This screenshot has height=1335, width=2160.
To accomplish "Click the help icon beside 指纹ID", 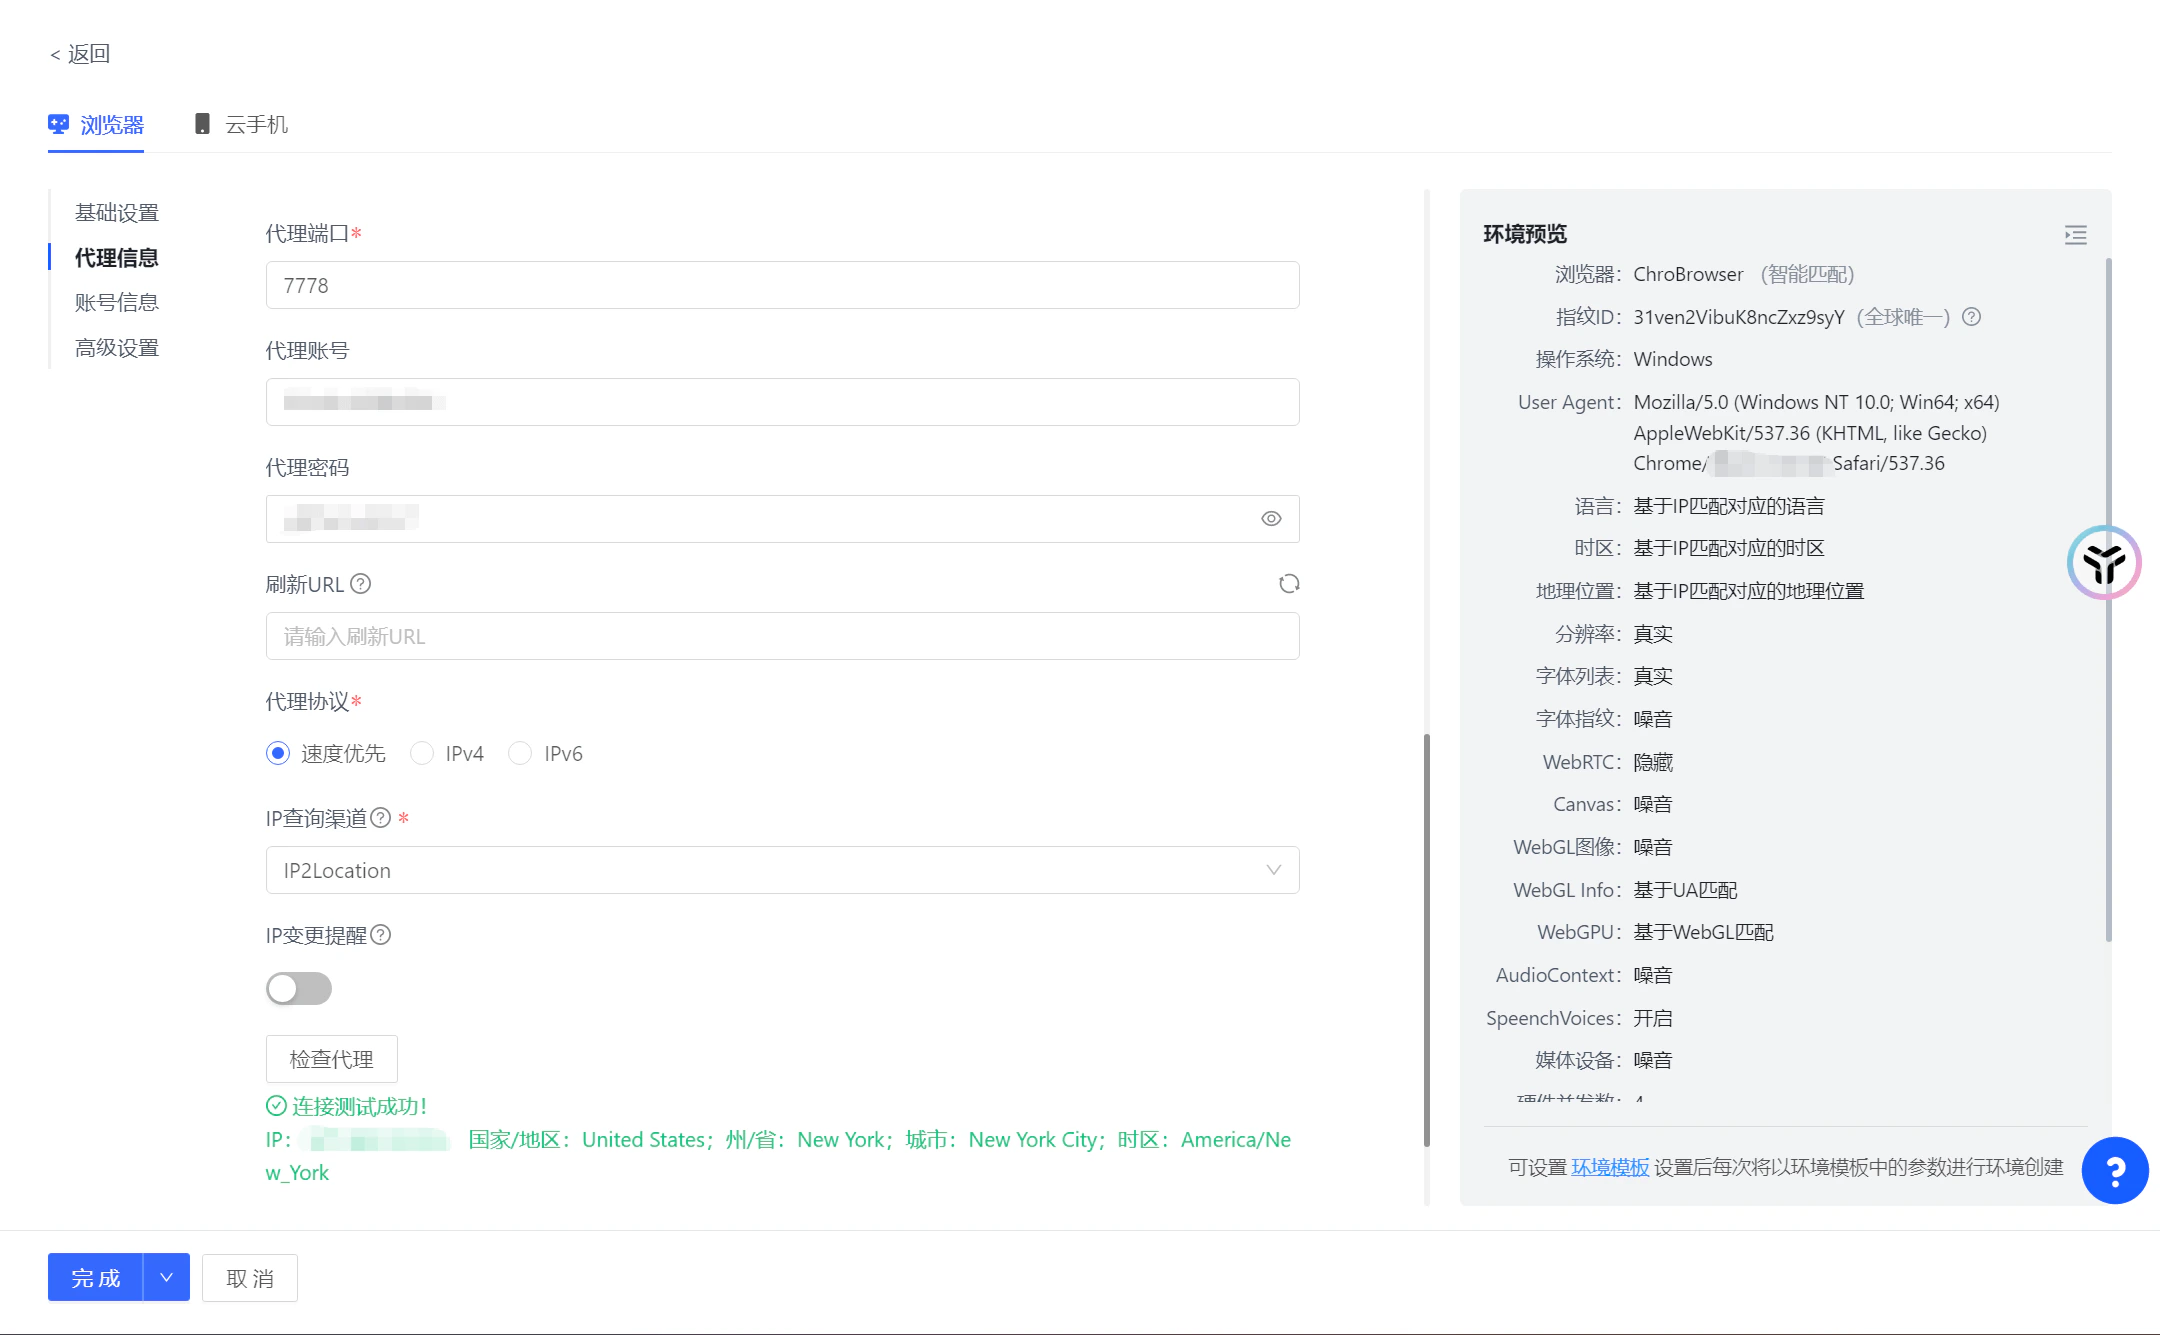I will pos(1971,317).
